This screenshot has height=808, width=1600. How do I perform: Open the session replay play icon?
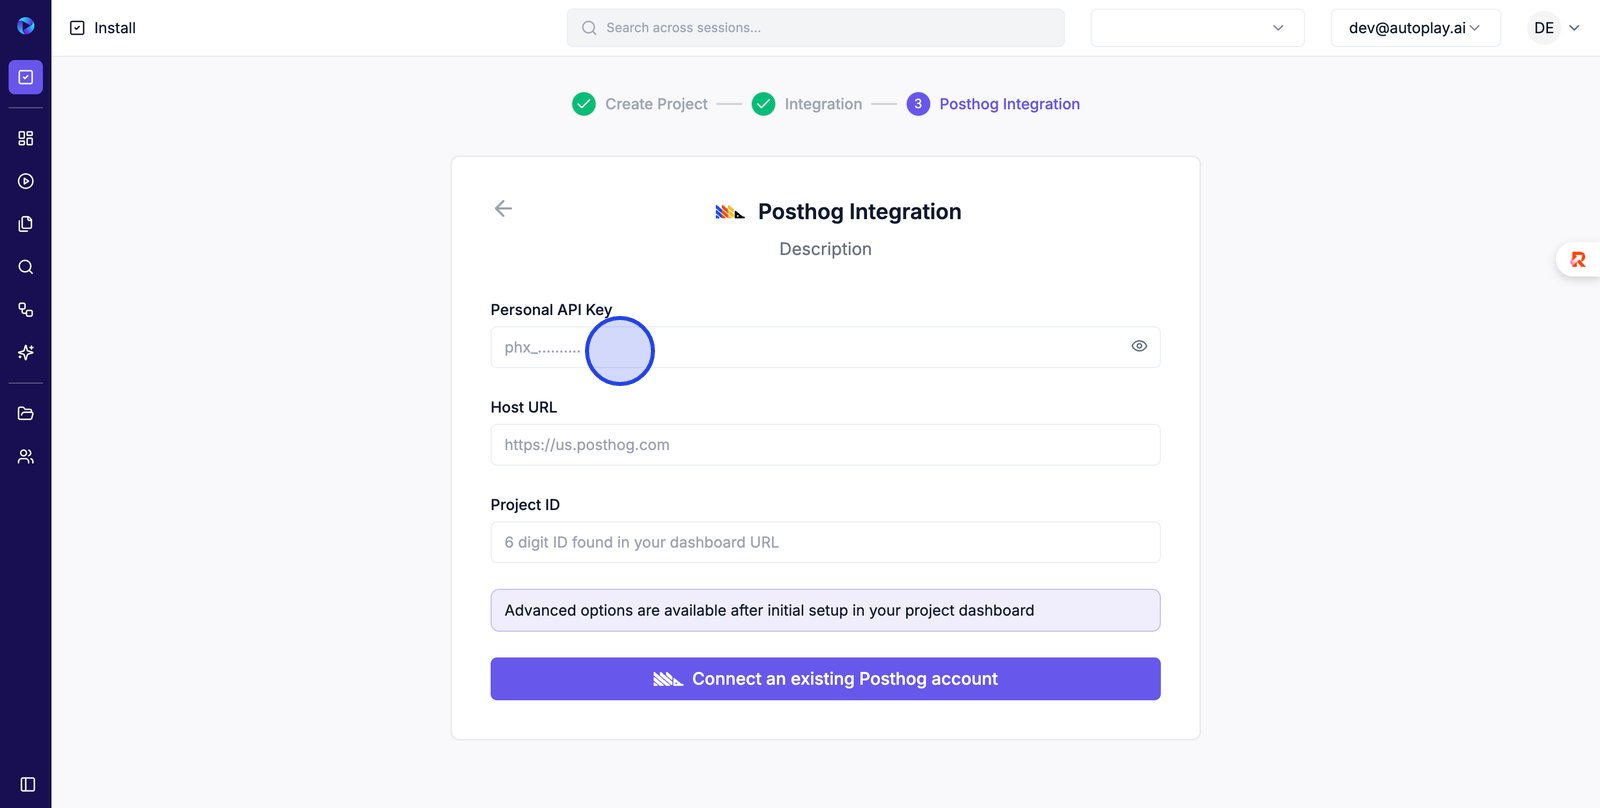pos(26,181)
